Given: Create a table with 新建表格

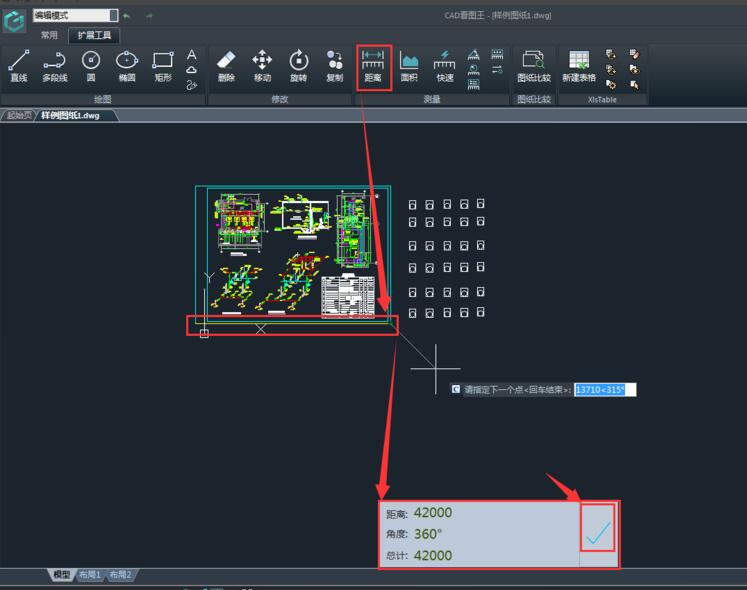Looking at the screenshot, I should (x=578, y=66).
